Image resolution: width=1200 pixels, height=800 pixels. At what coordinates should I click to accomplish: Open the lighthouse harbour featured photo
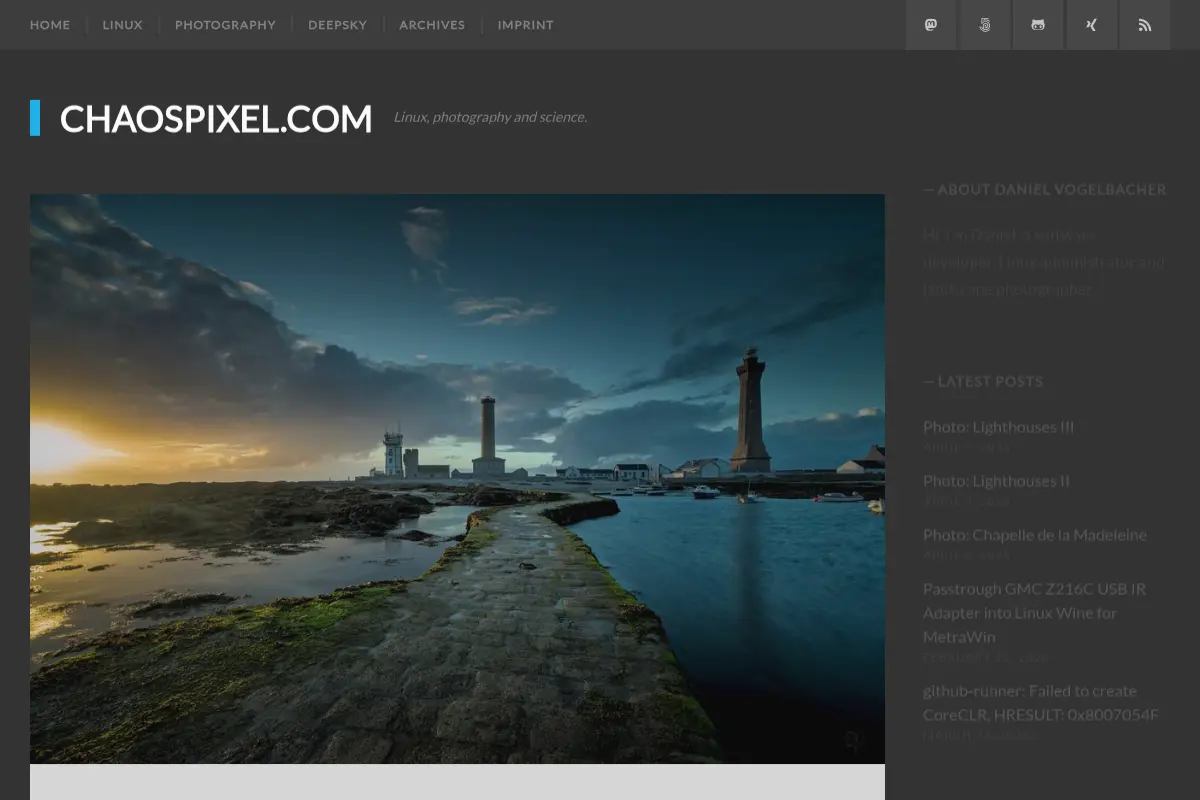click(x=457, y=479)
